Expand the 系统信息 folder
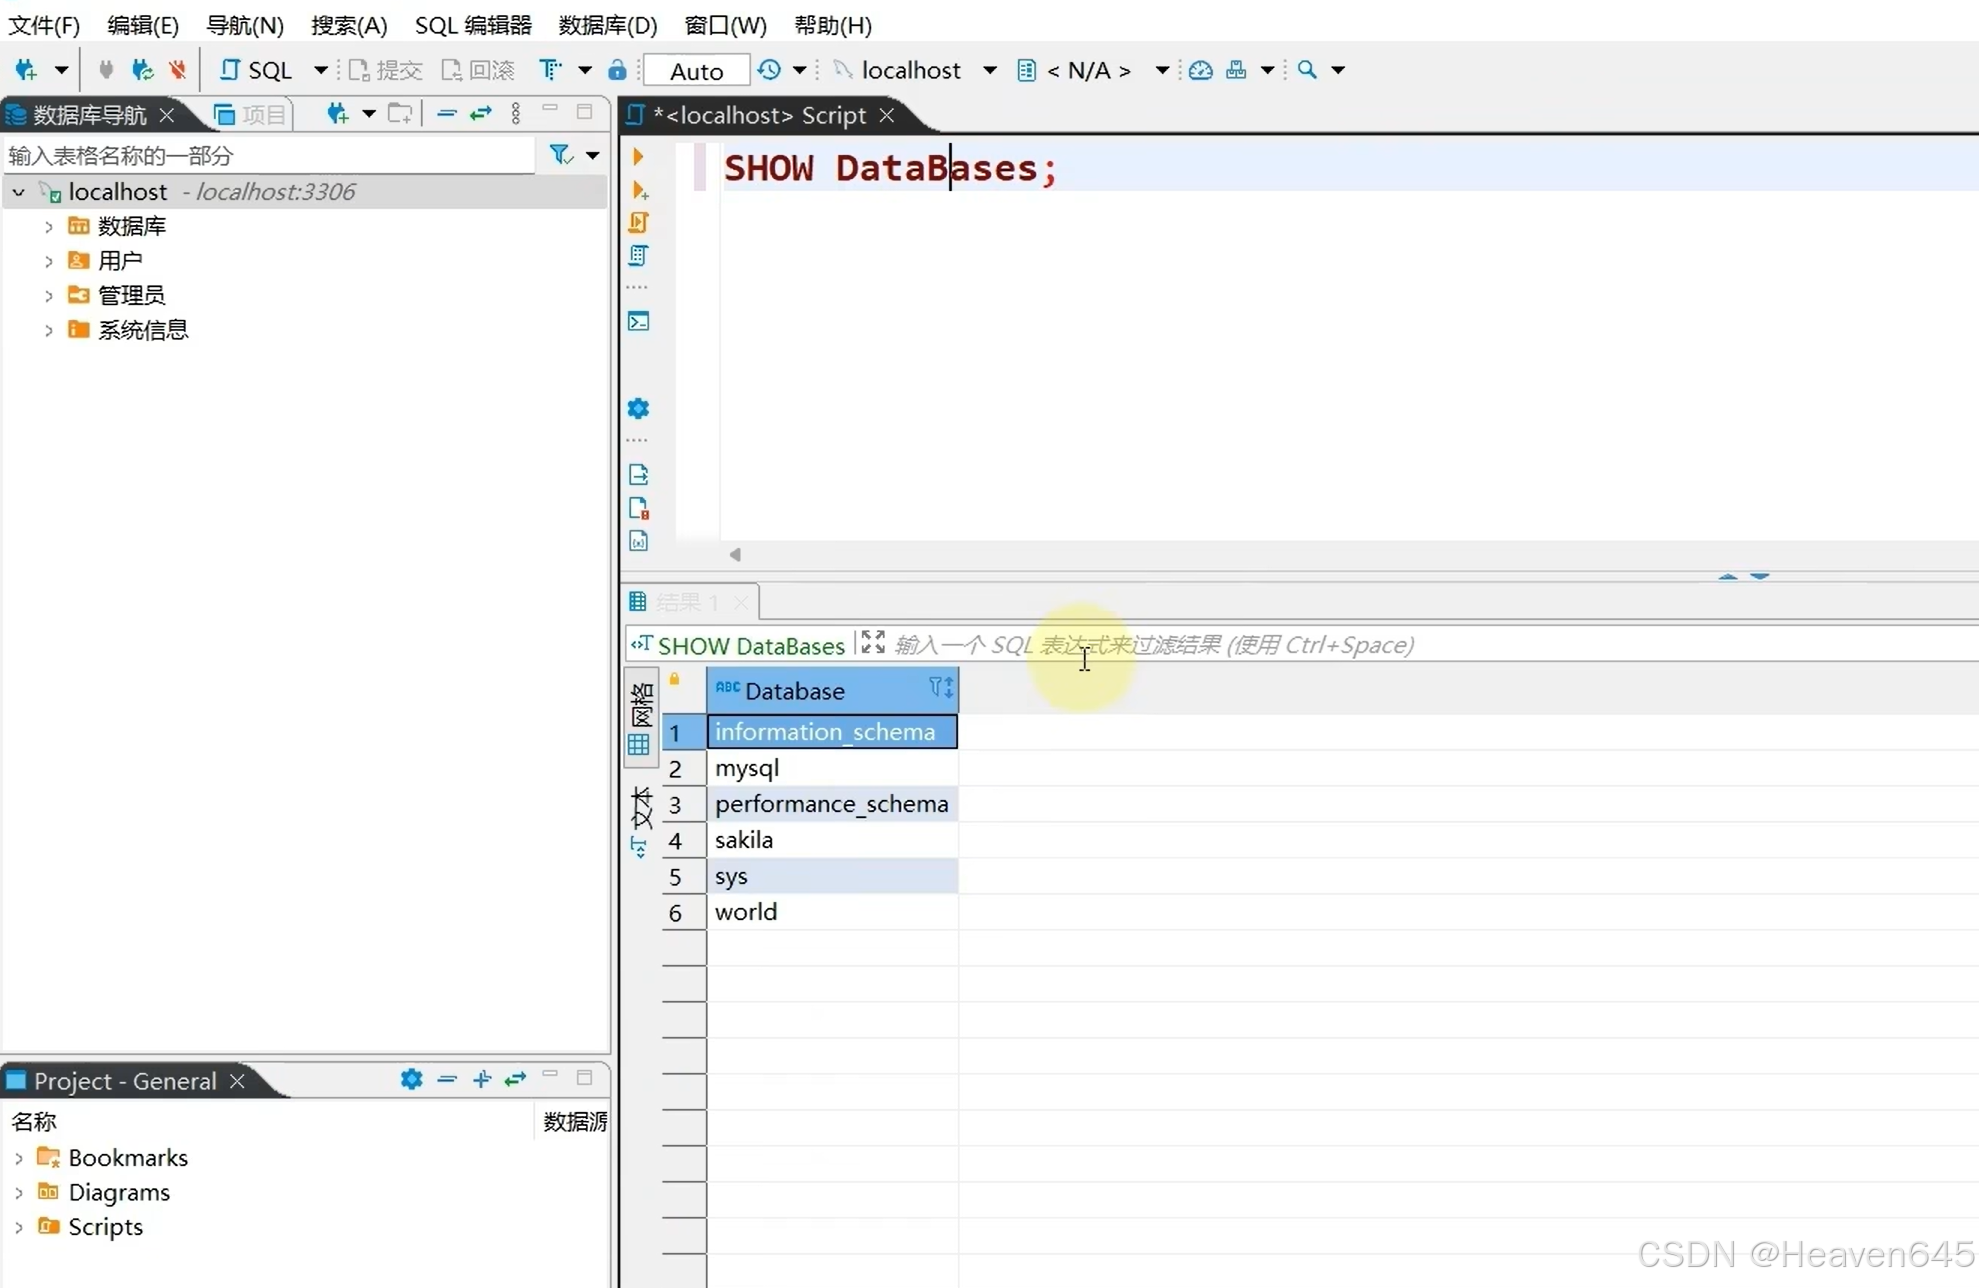 (x=48, y=330)
